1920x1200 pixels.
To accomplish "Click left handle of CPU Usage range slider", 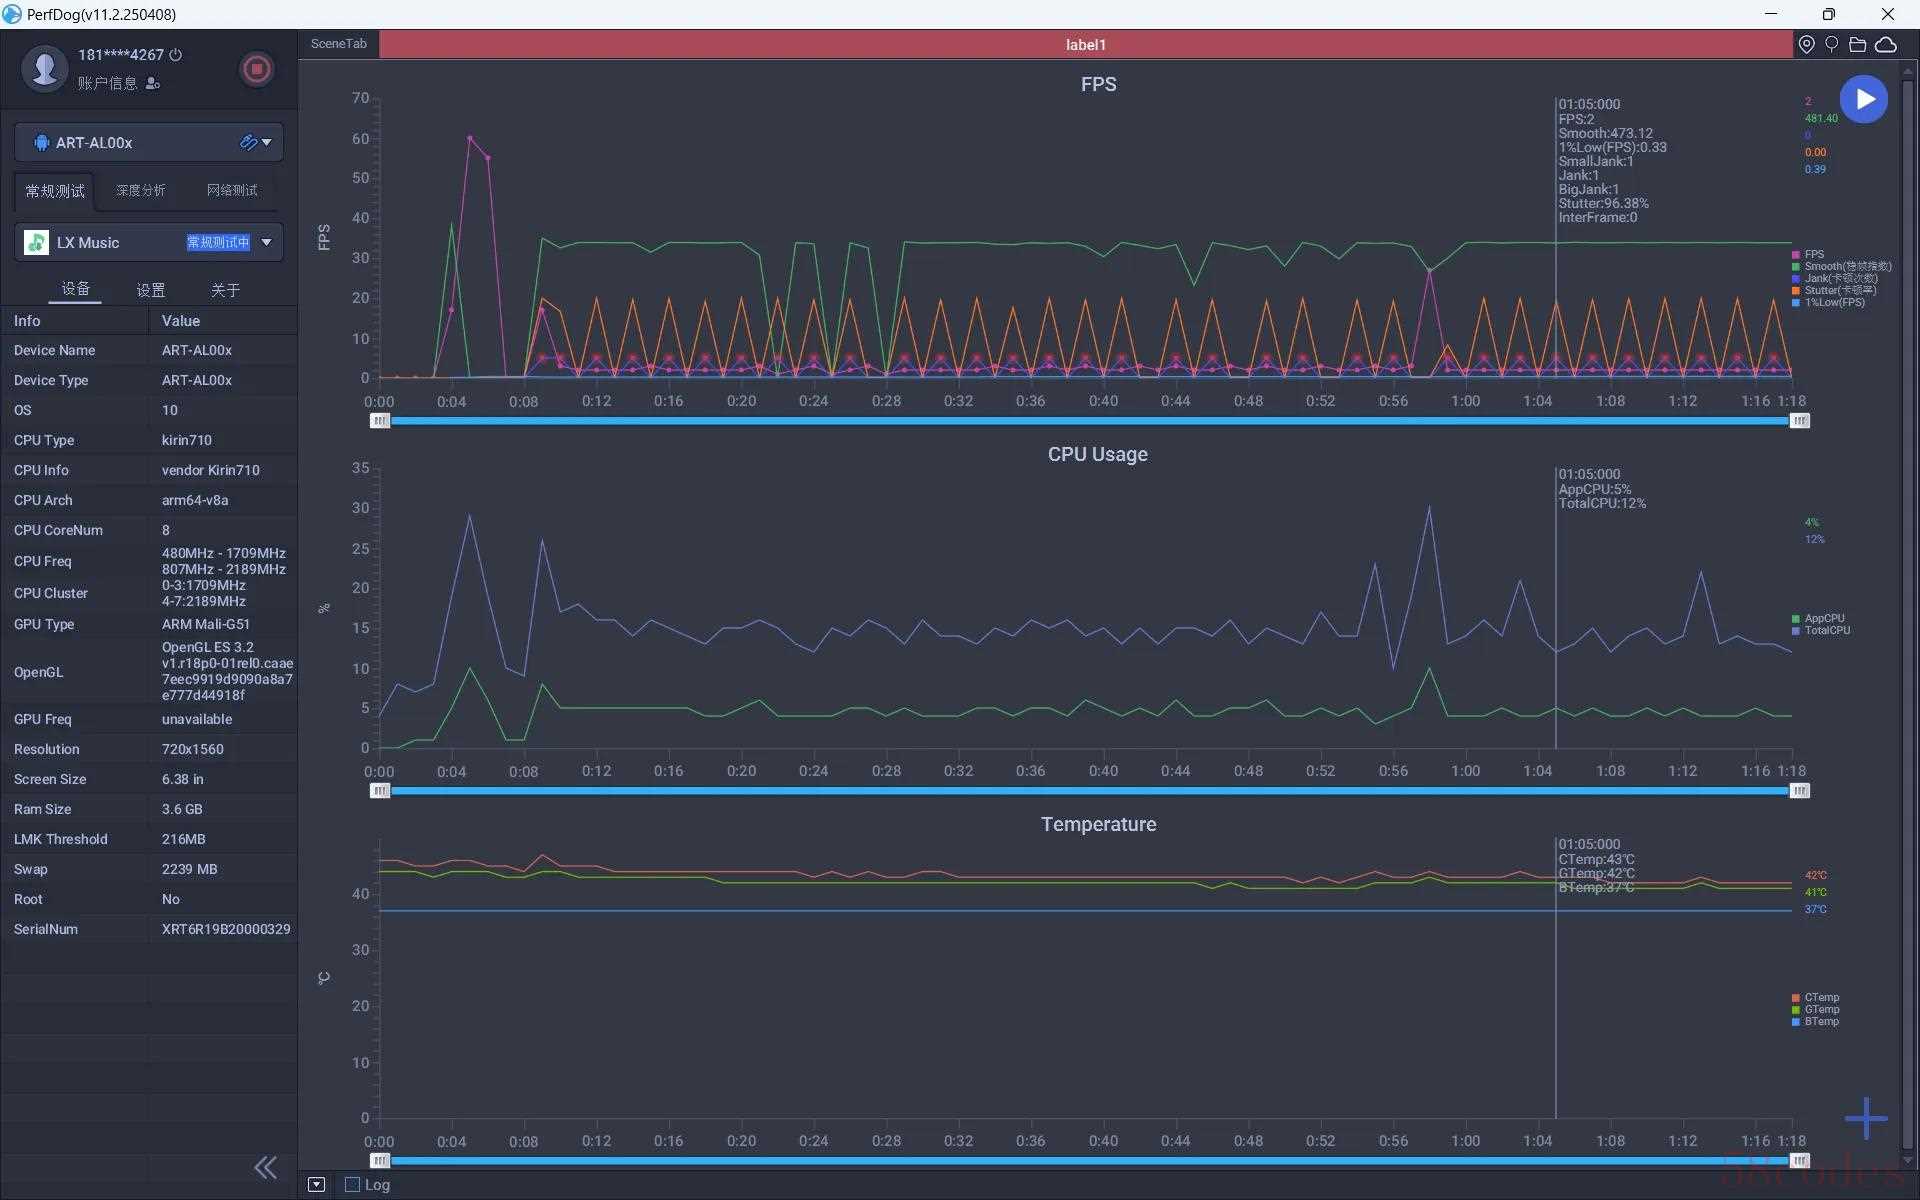I will click(380, 791).
